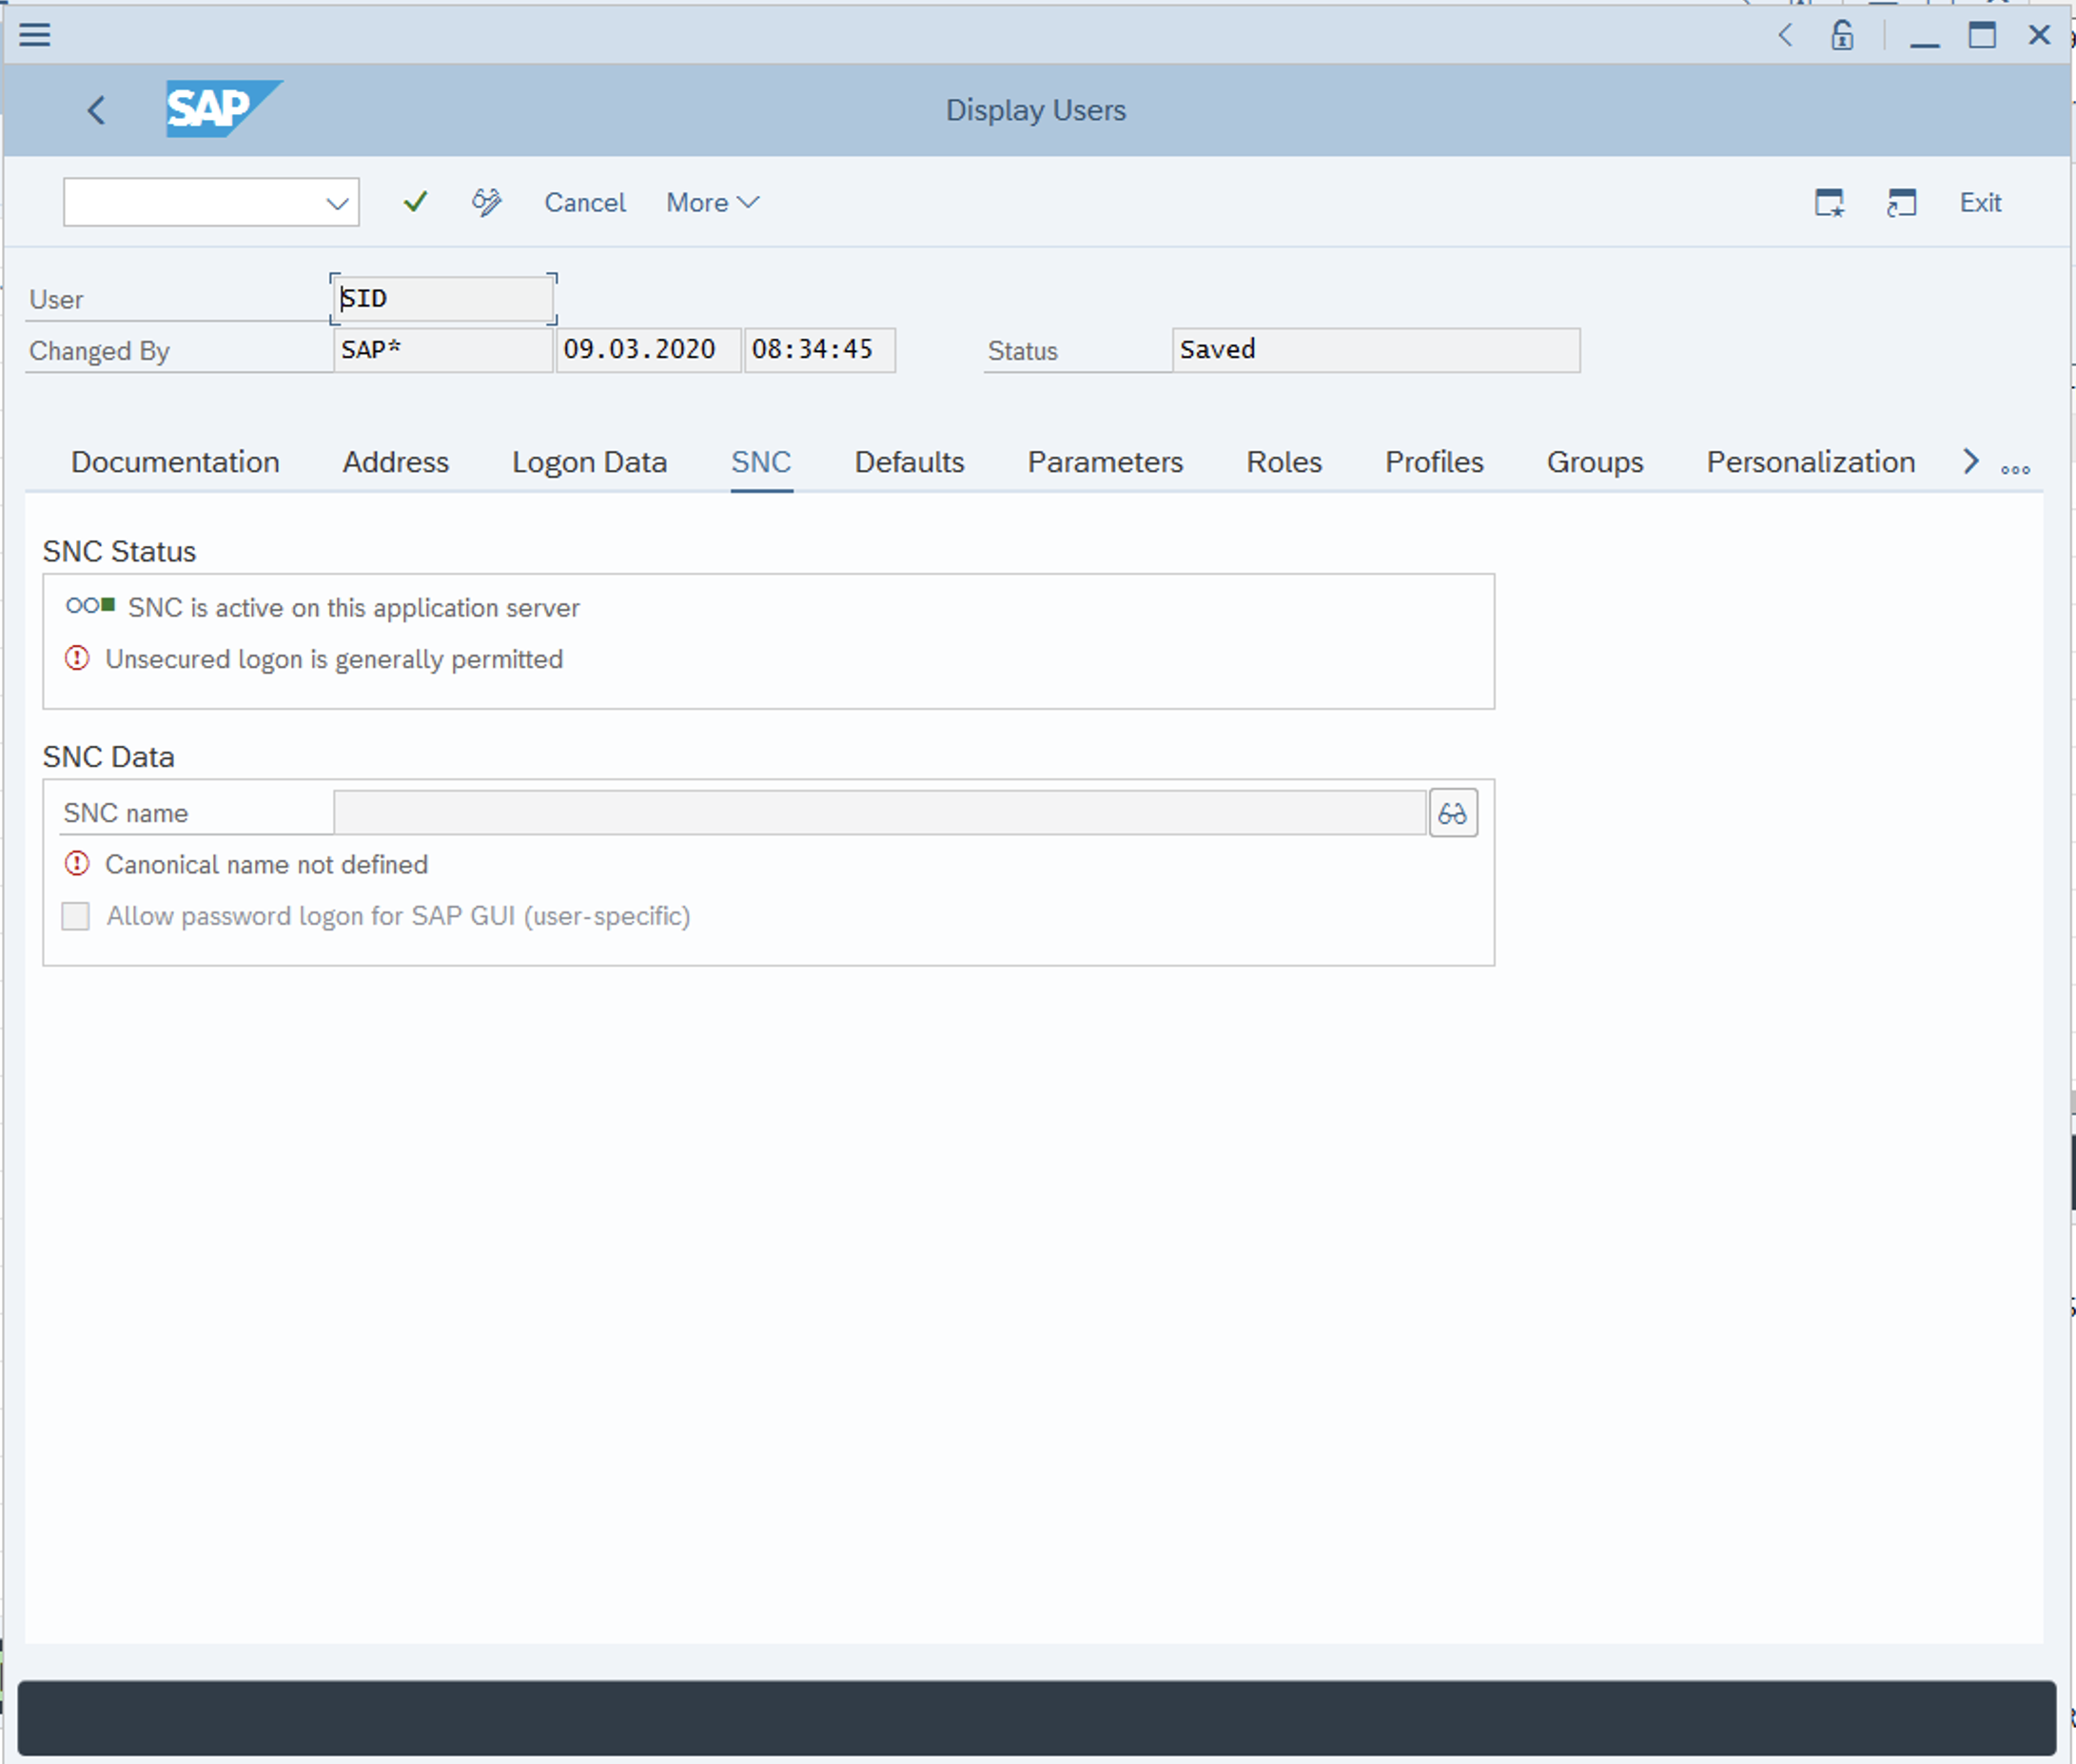Expand additional tabs using the chevron
Image resolution: width=2076 pixels, height=1764 pixels.
pyautogui.click(x=1971, y=459)
